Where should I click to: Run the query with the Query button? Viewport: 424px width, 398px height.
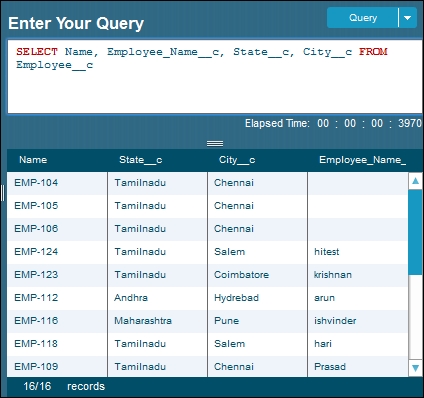tap(363, 18)
